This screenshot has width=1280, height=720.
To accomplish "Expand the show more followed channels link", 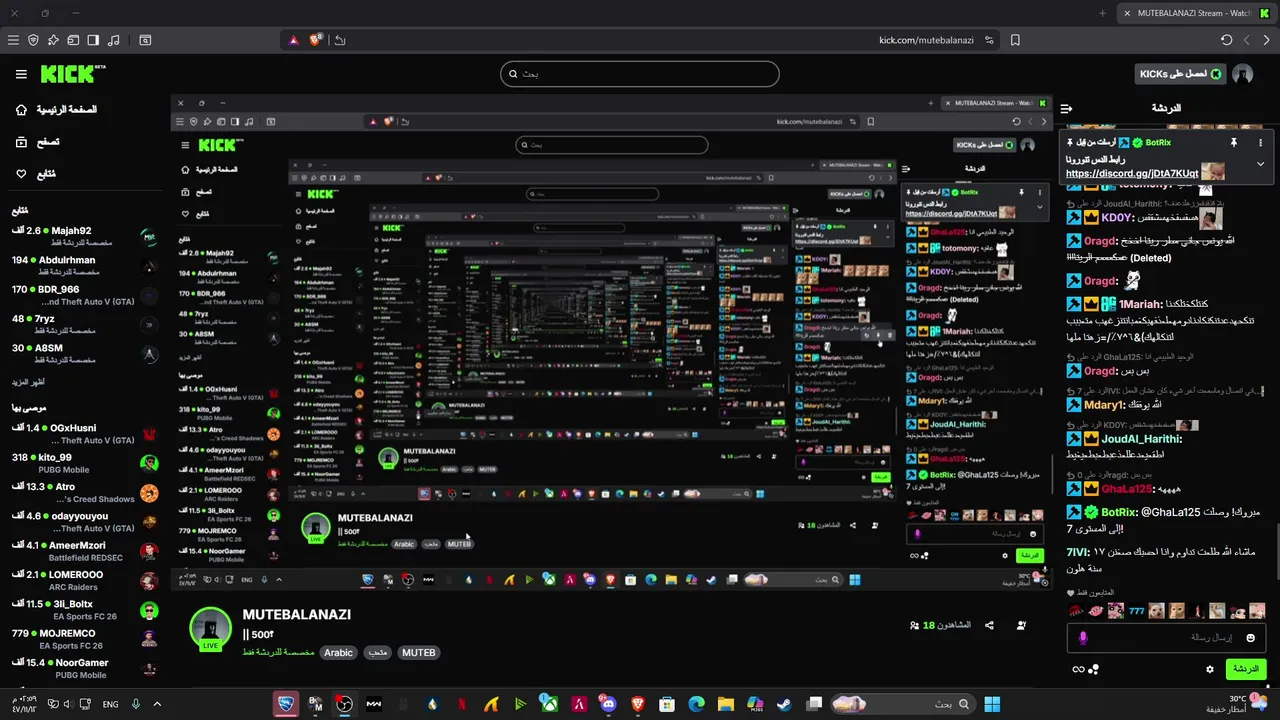I will coord(28,382).
